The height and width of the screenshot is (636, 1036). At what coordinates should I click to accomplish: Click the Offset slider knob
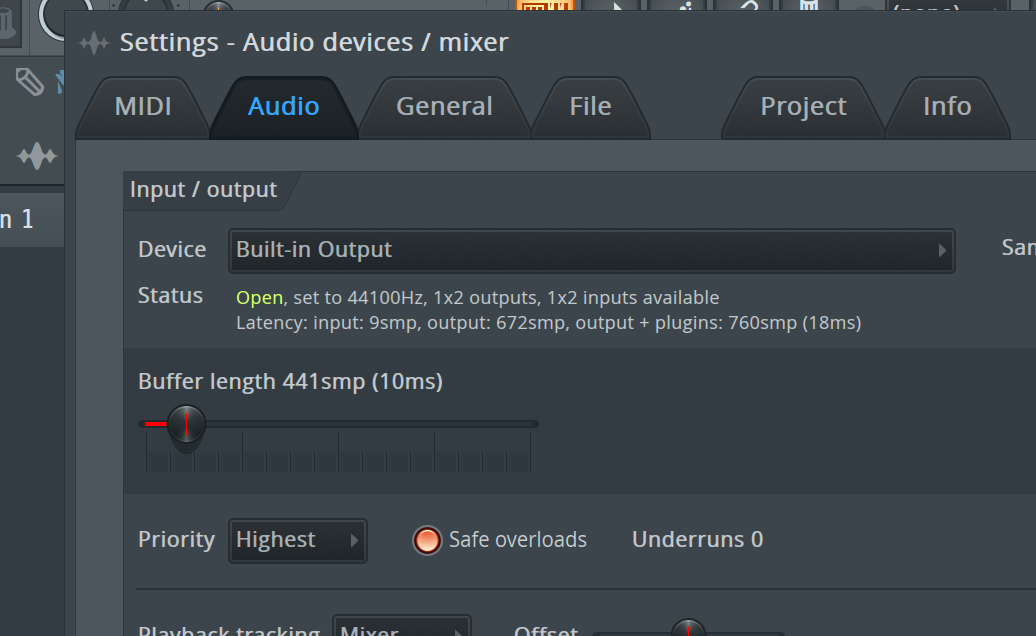click(688, 629)
